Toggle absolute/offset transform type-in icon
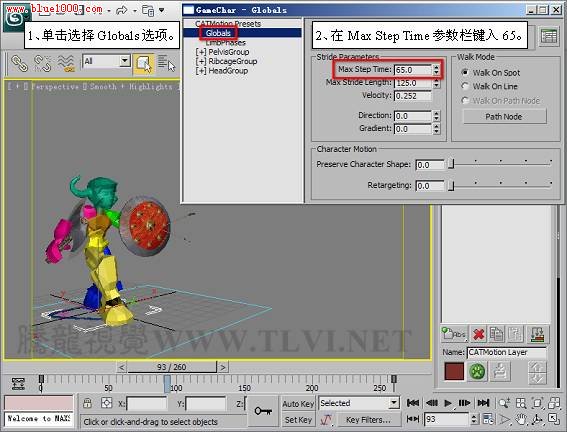567x432 pixels. 106,403
